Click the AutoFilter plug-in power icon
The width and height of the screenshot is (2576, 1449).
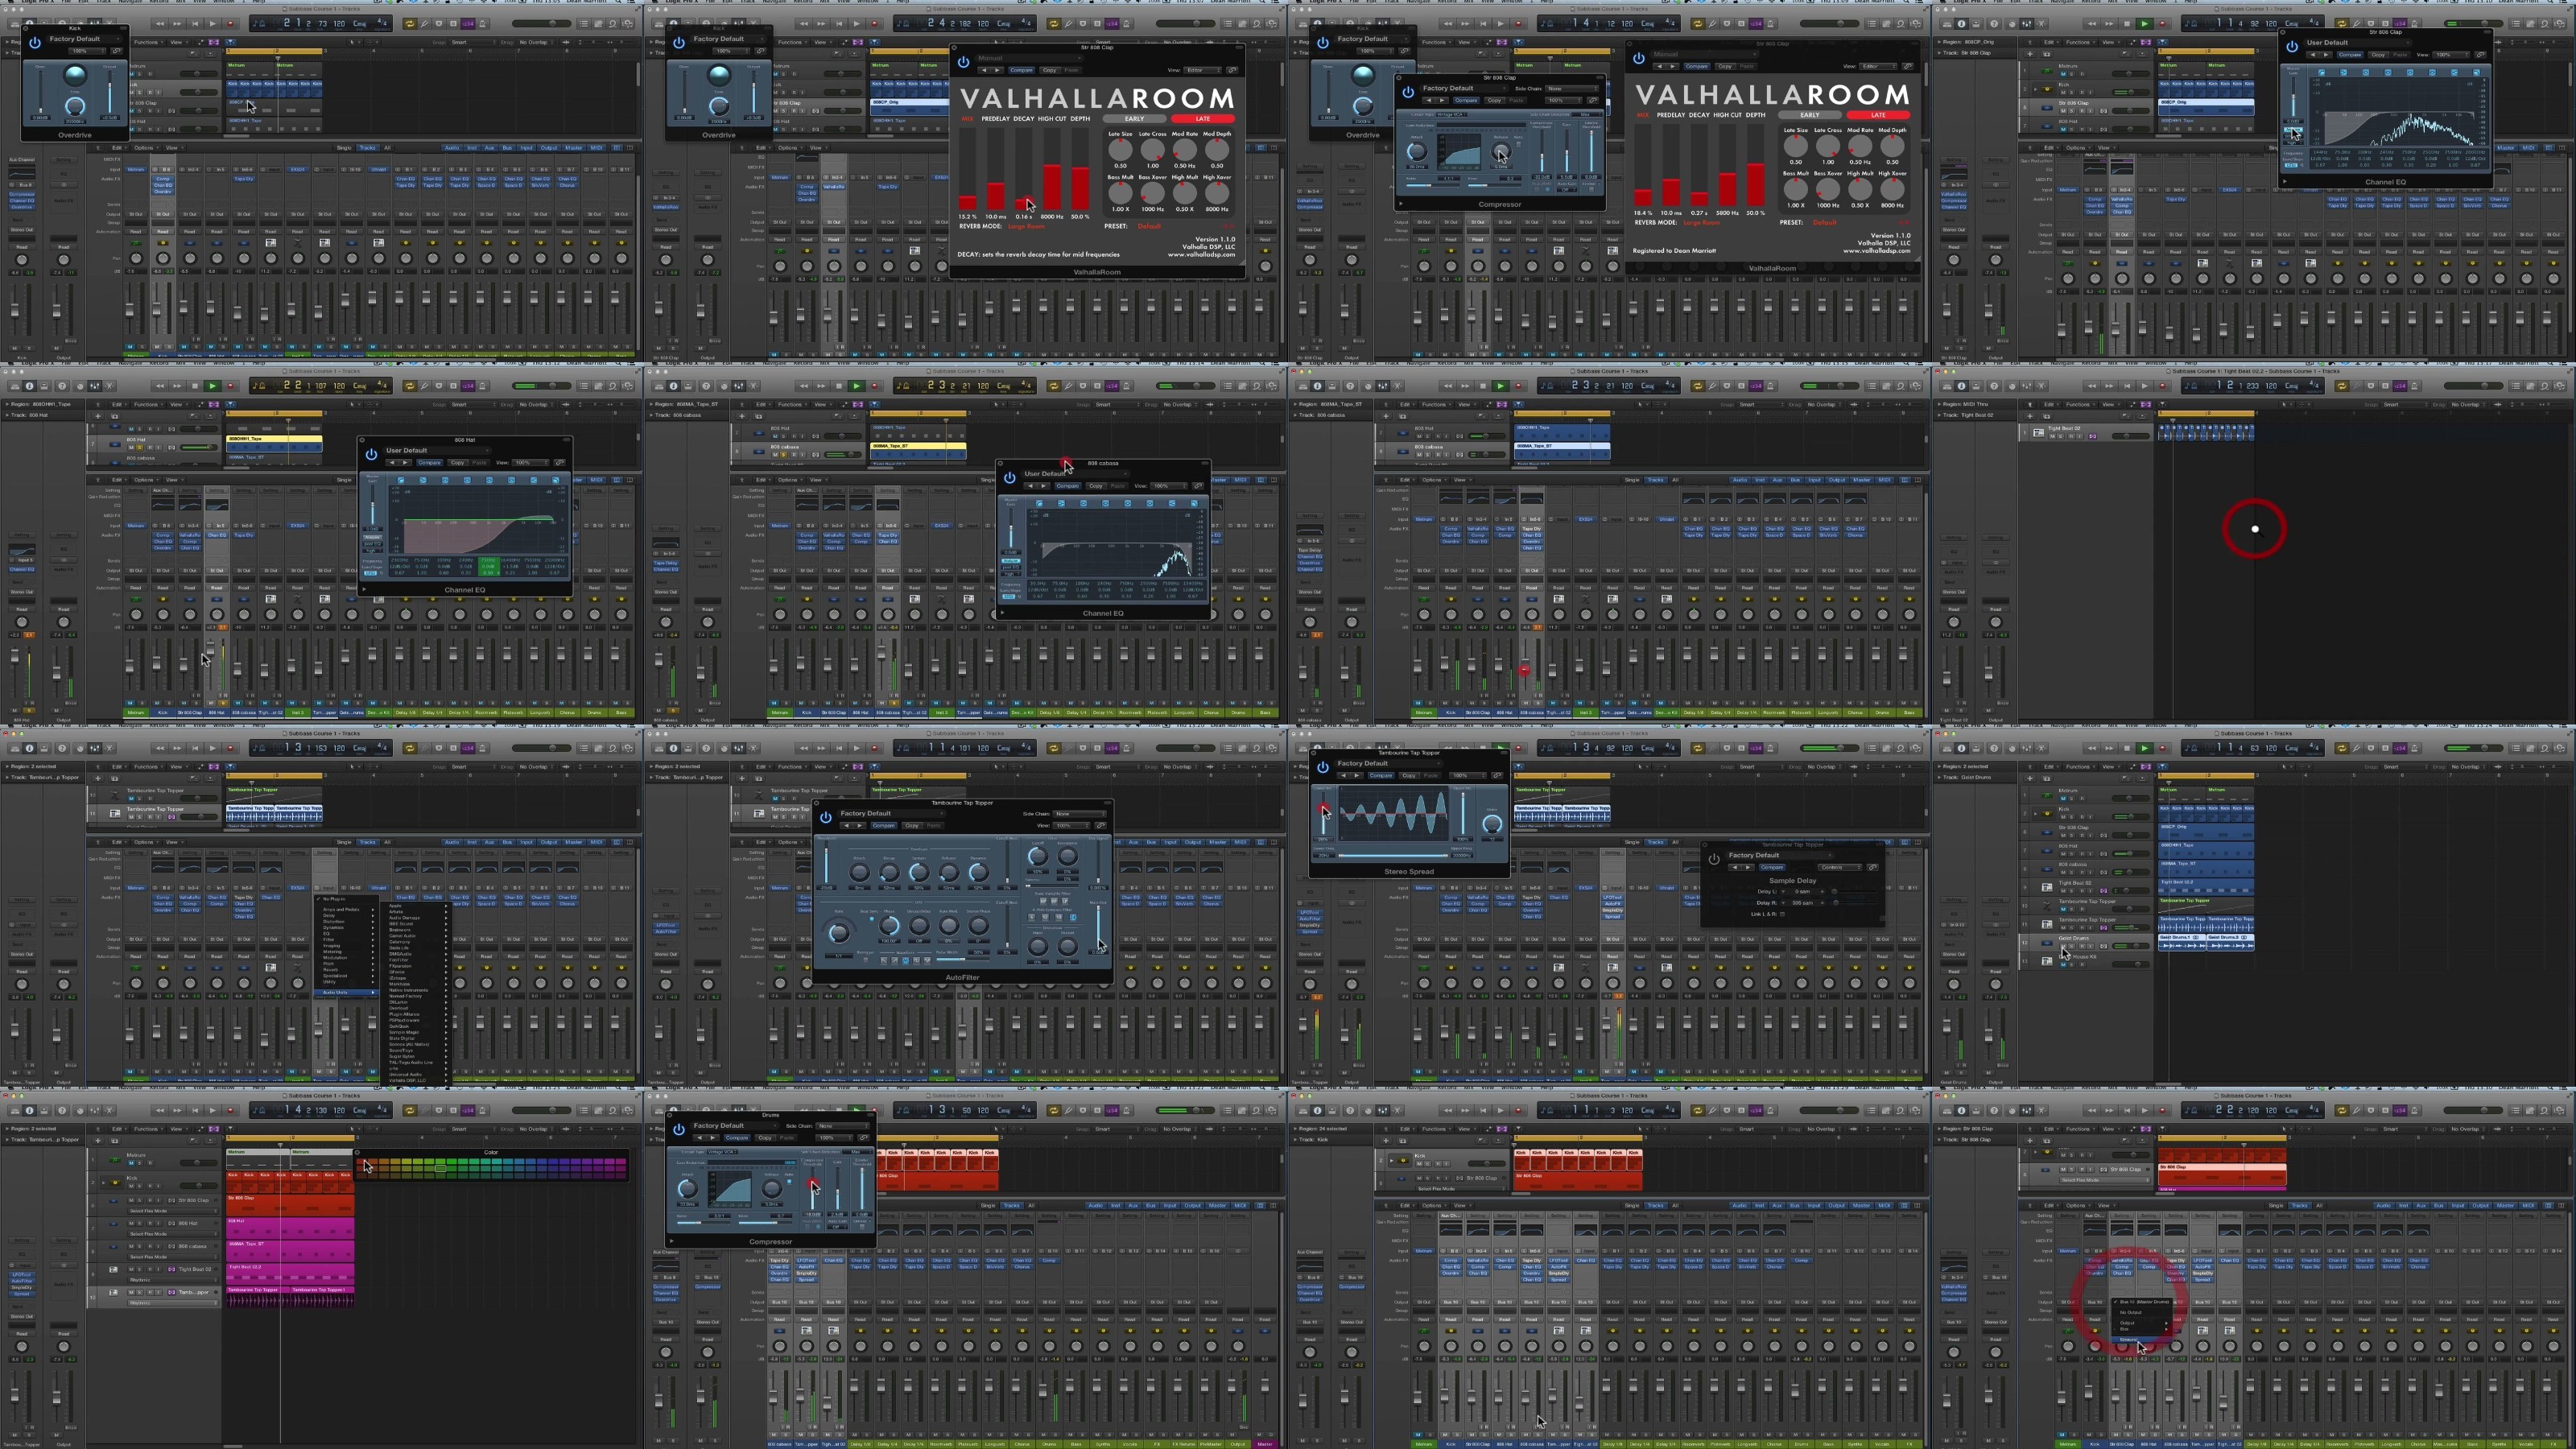(825, 817)
